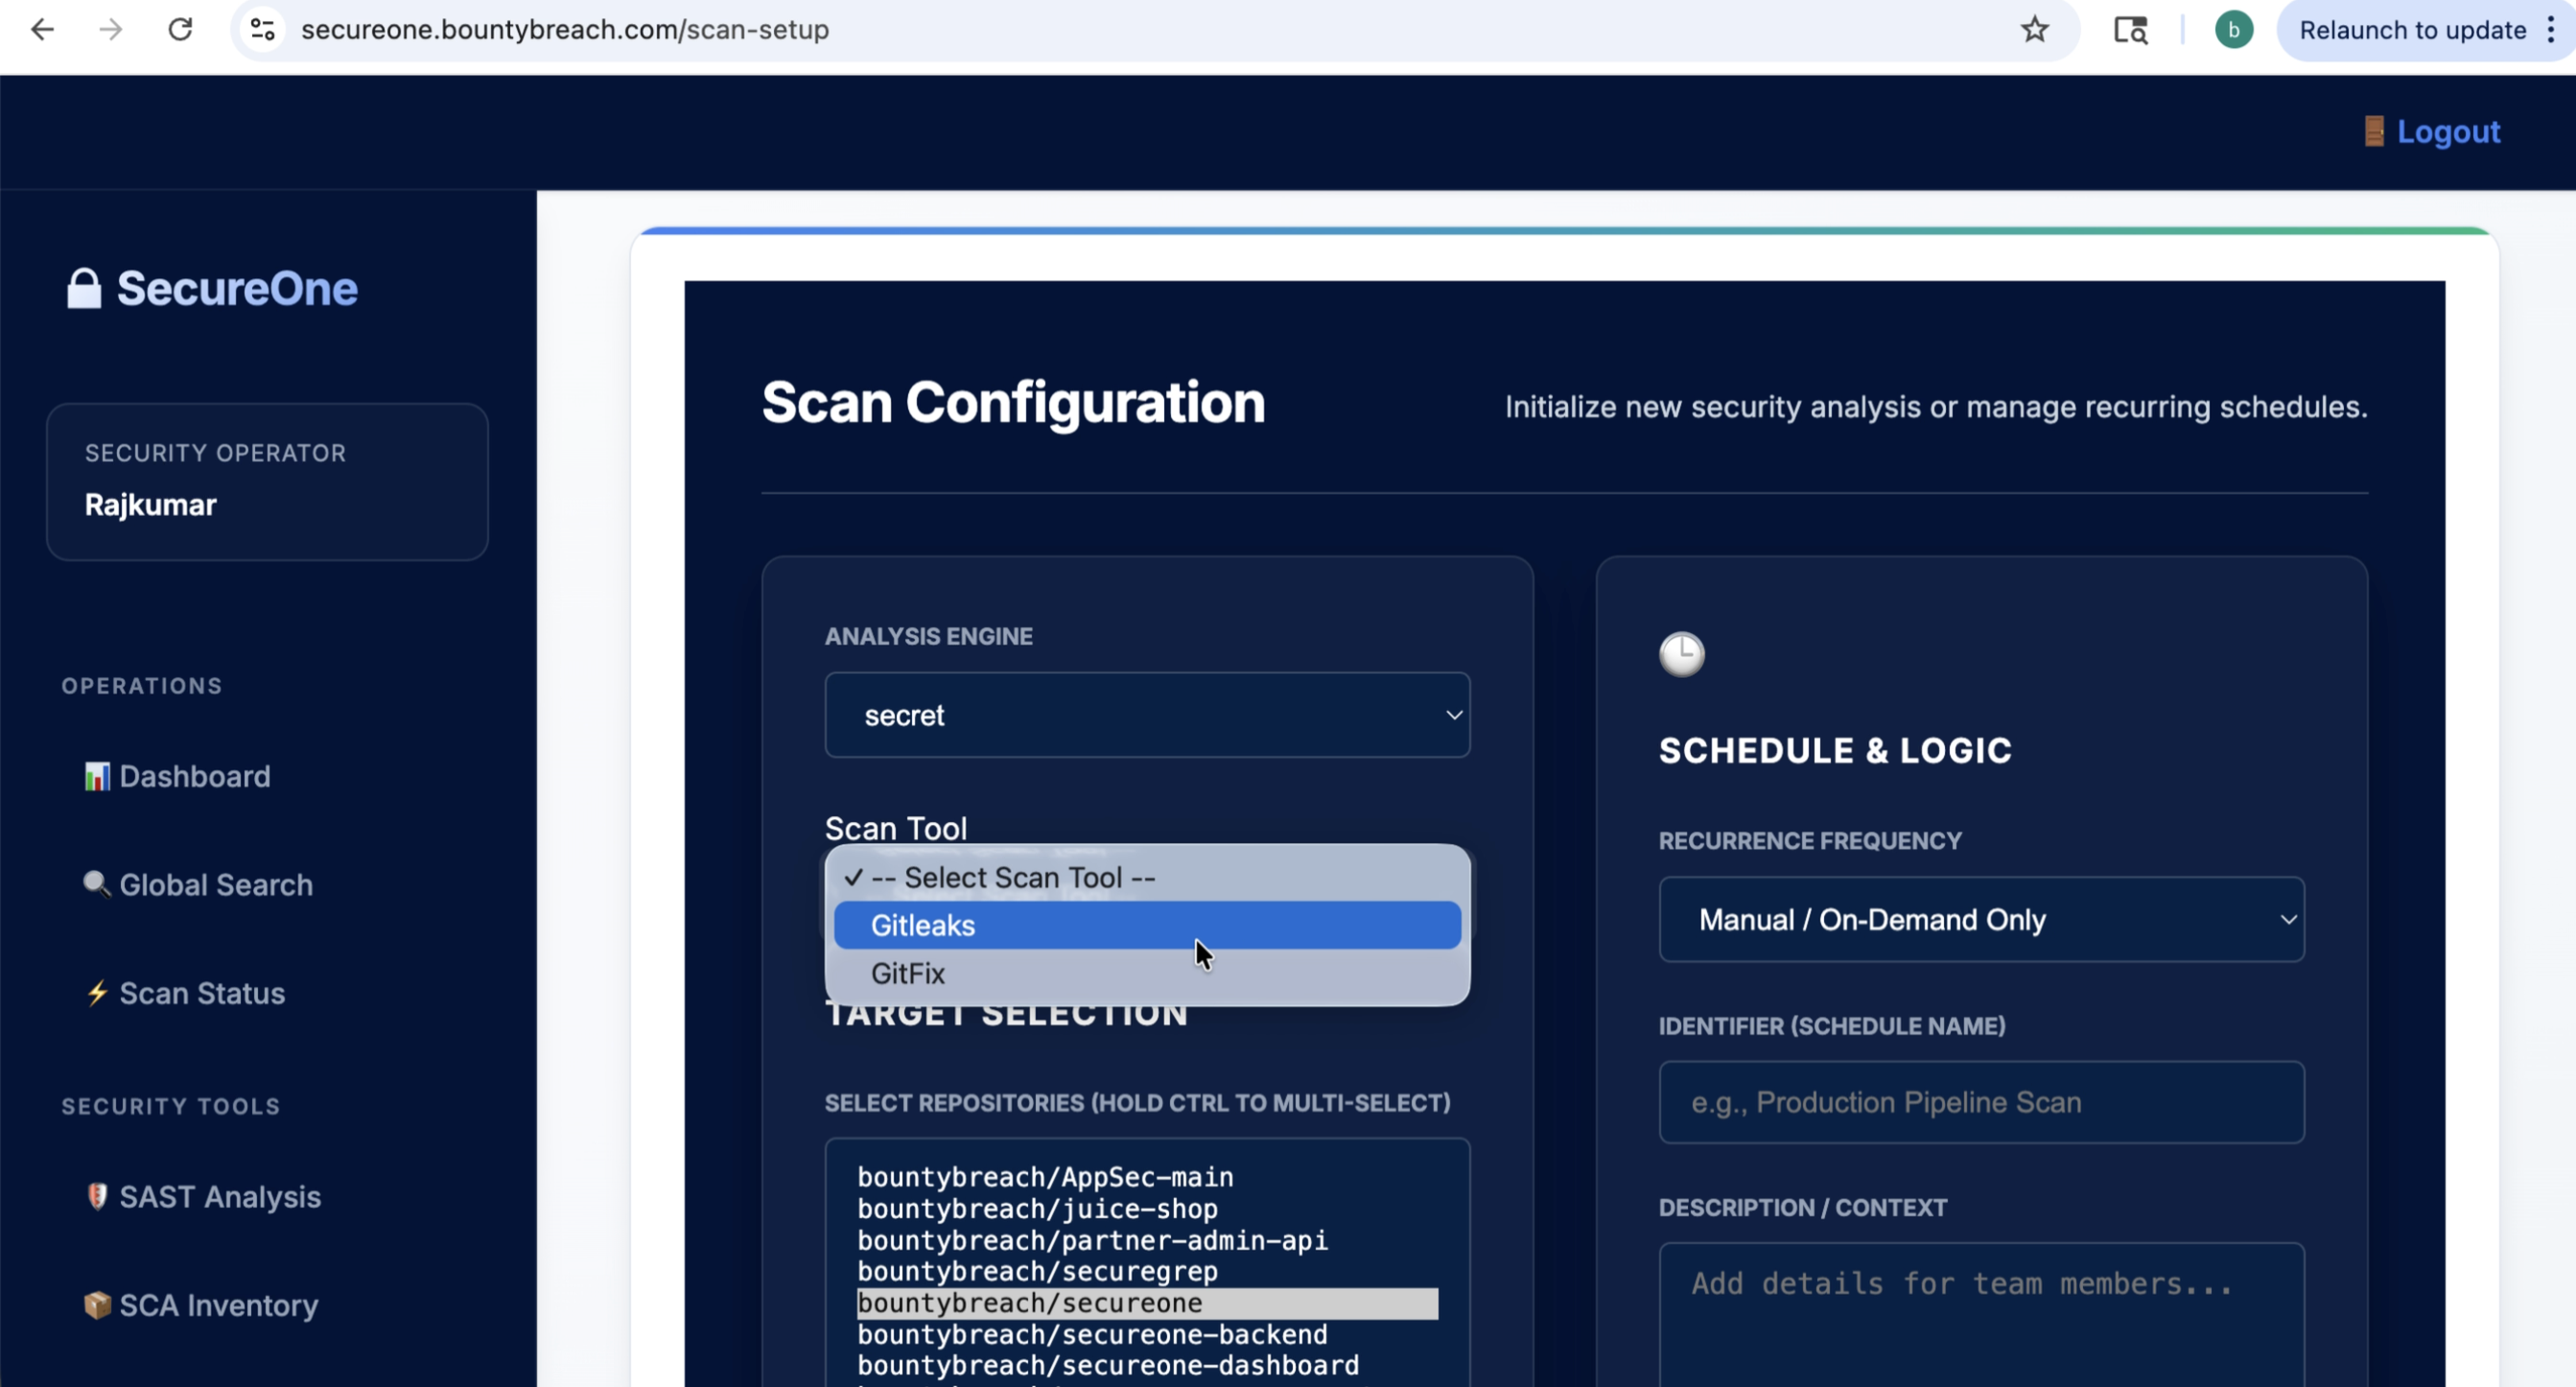This screenshot has height=1387, width=2576.
Task: Click the SELECT REPOSITORIES label
Action: (1137, 1102)
